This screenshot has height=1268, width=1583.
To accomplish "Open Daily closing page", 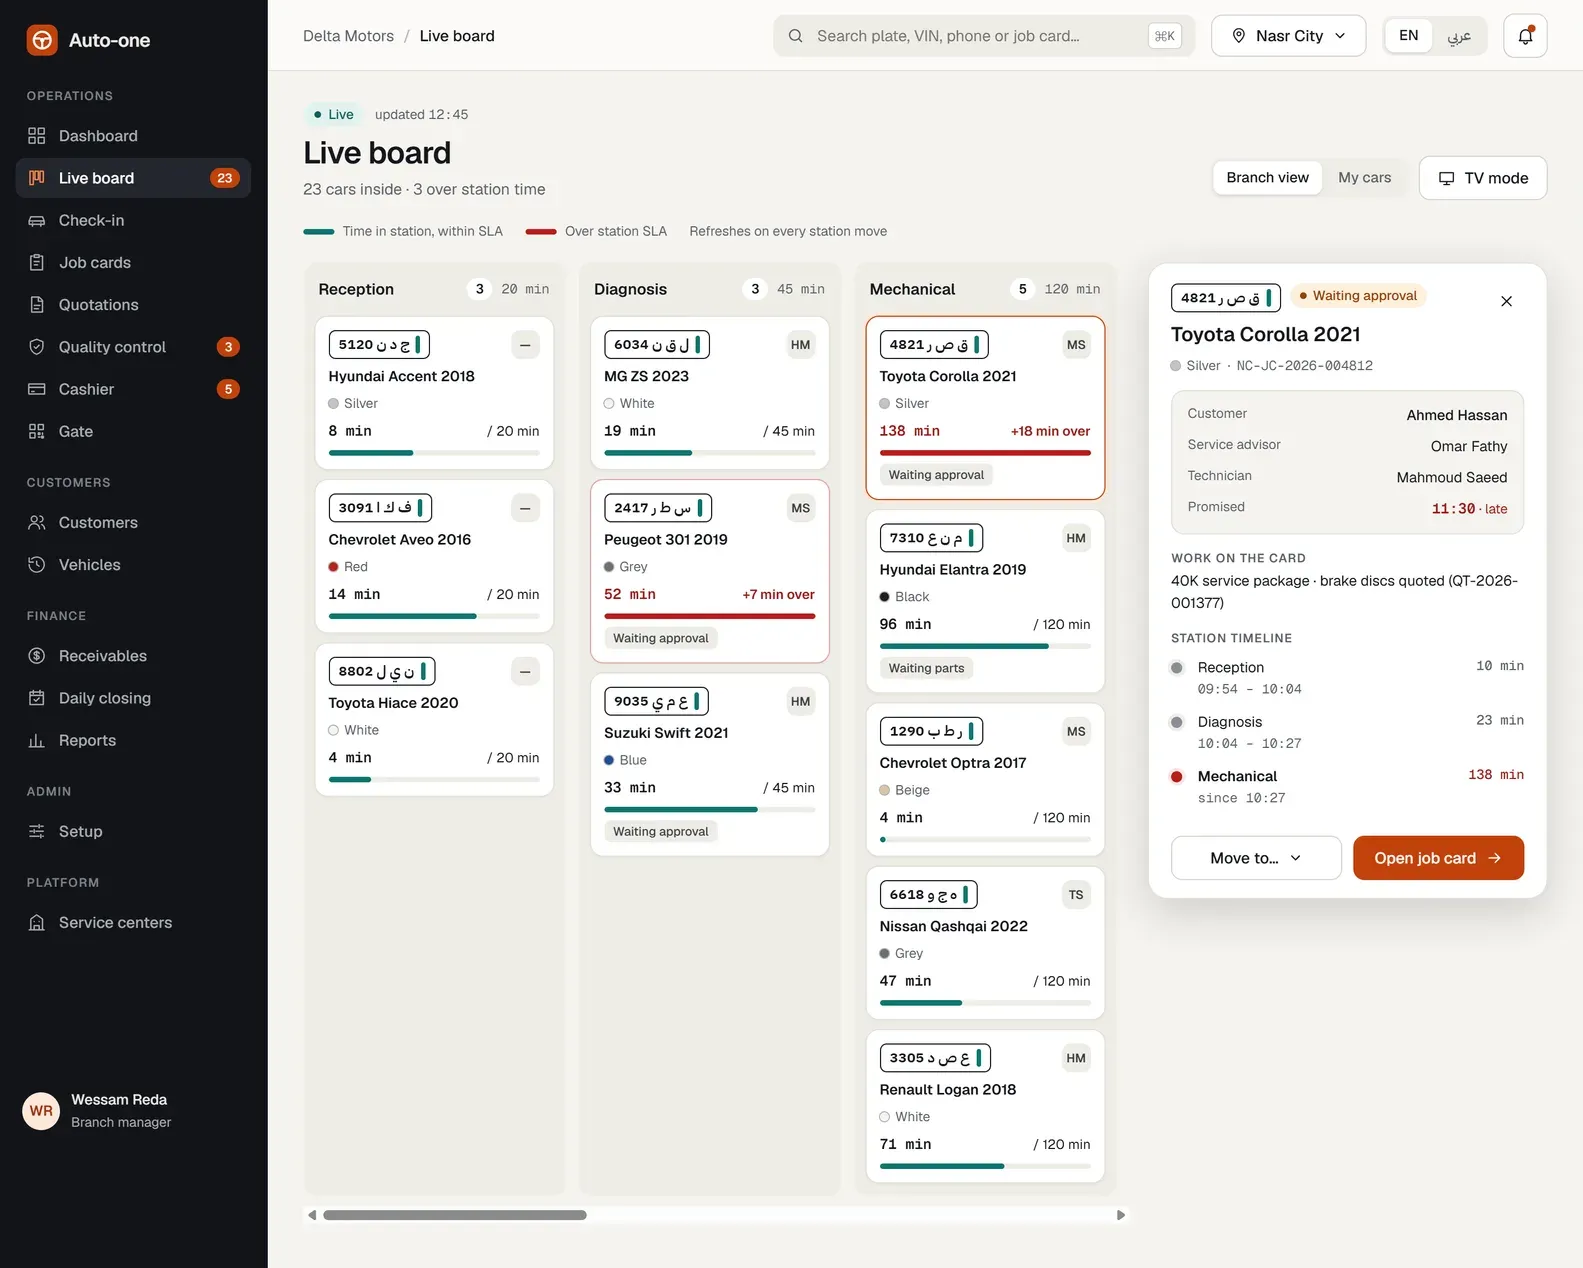I will pyautogui.click(x=133, y=698).
